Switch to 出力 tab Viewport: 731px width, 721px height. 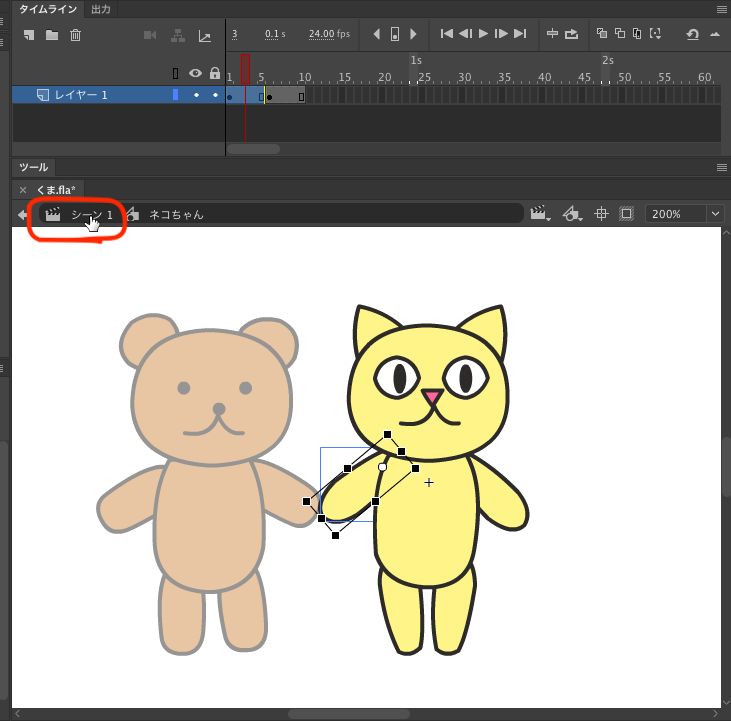pyautogui.click(x=101, y=9)
